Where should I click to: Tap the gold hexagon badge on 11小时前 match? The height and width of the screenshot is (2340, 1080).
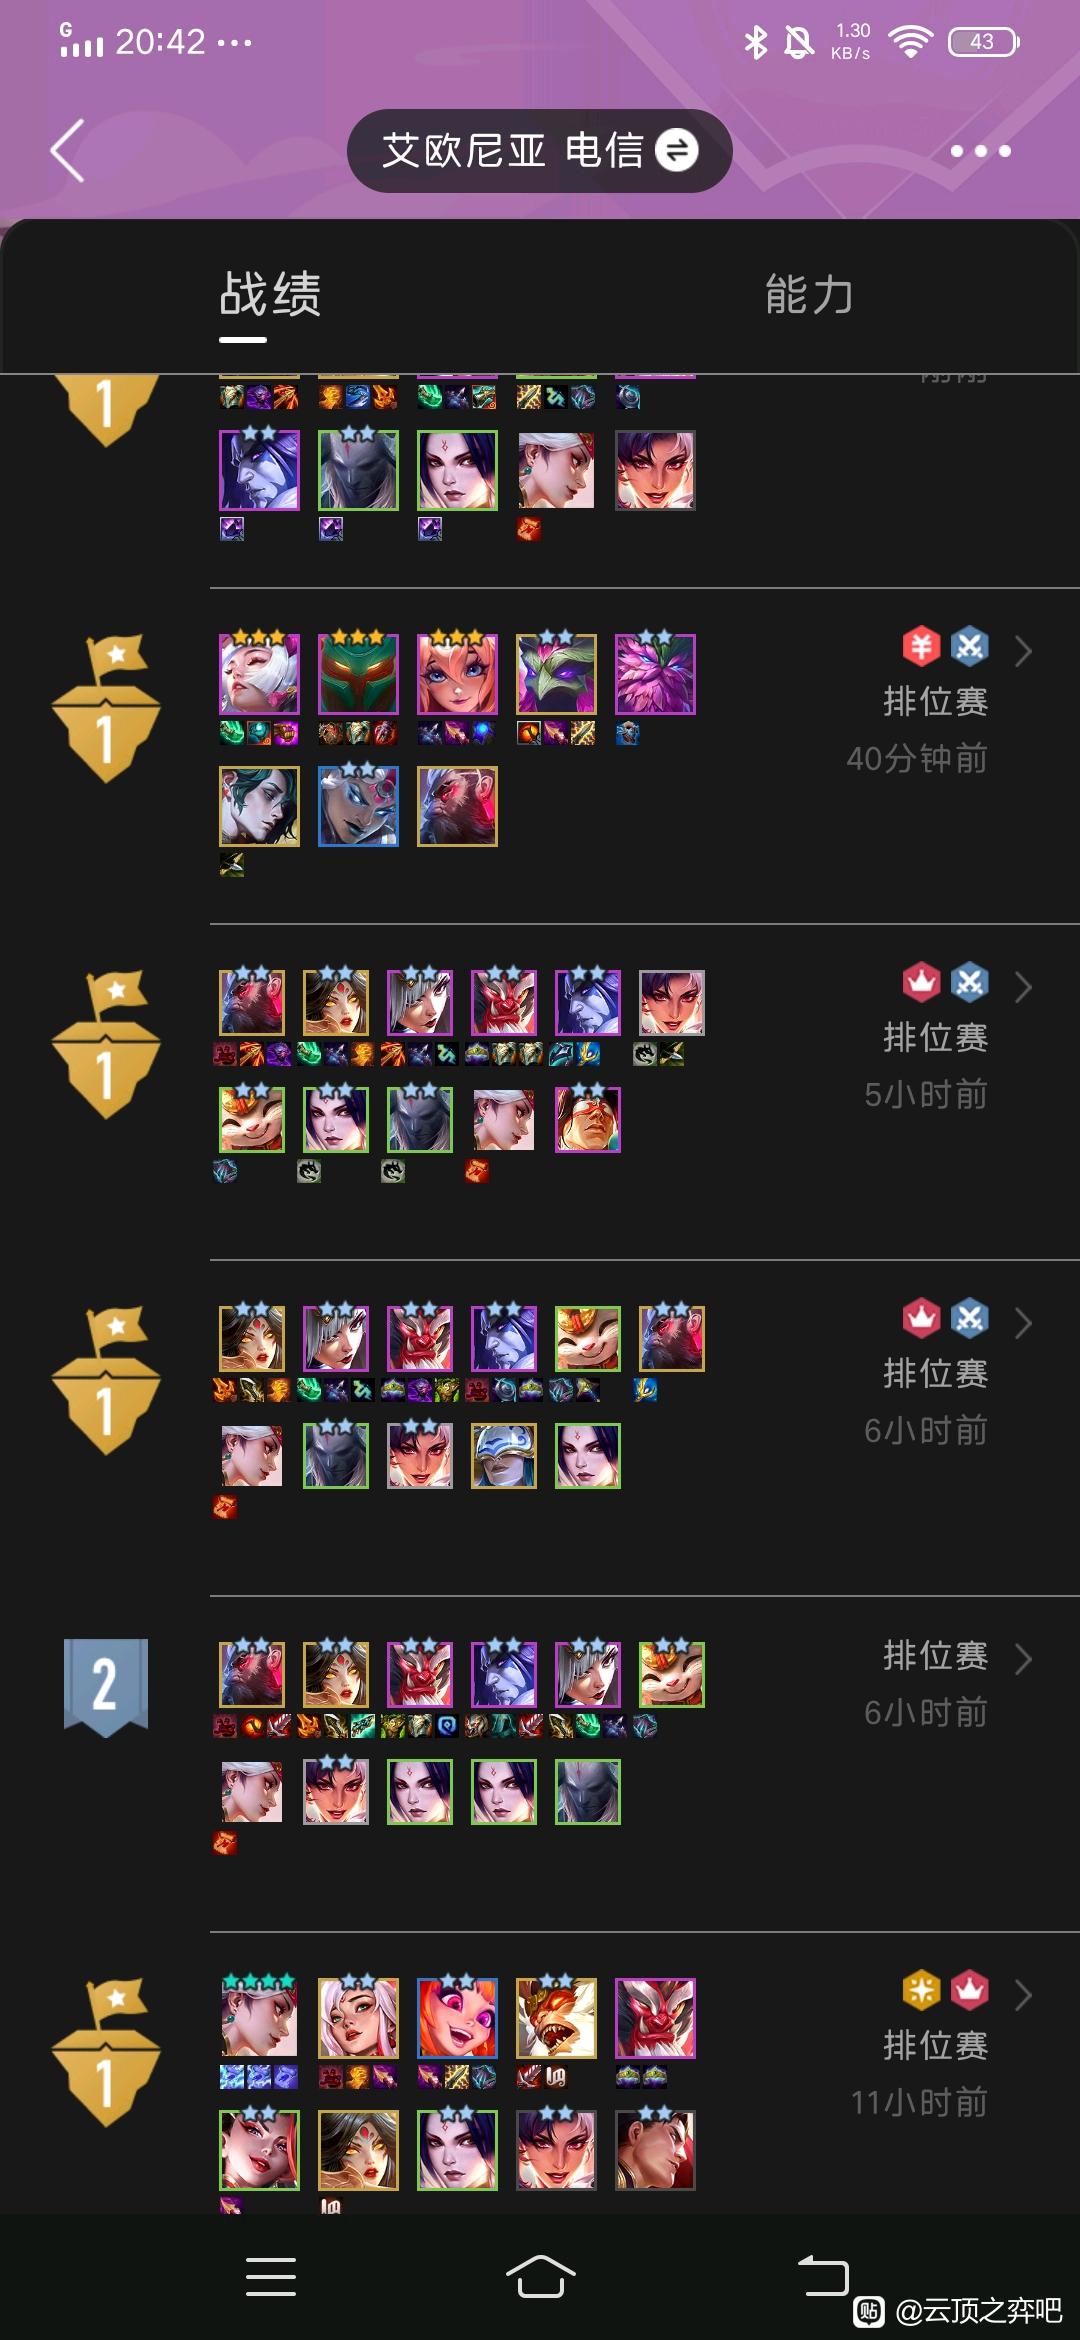(921, 1990)
